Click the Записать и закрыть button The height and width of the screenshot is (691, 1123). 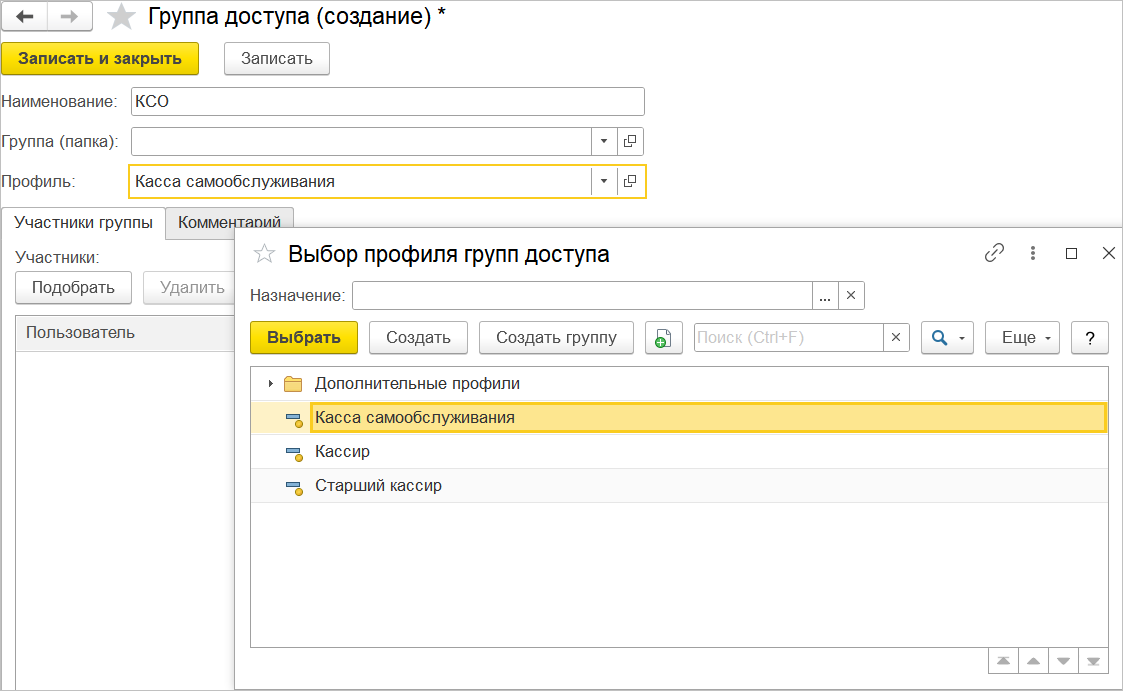click(x=100, y=58)
